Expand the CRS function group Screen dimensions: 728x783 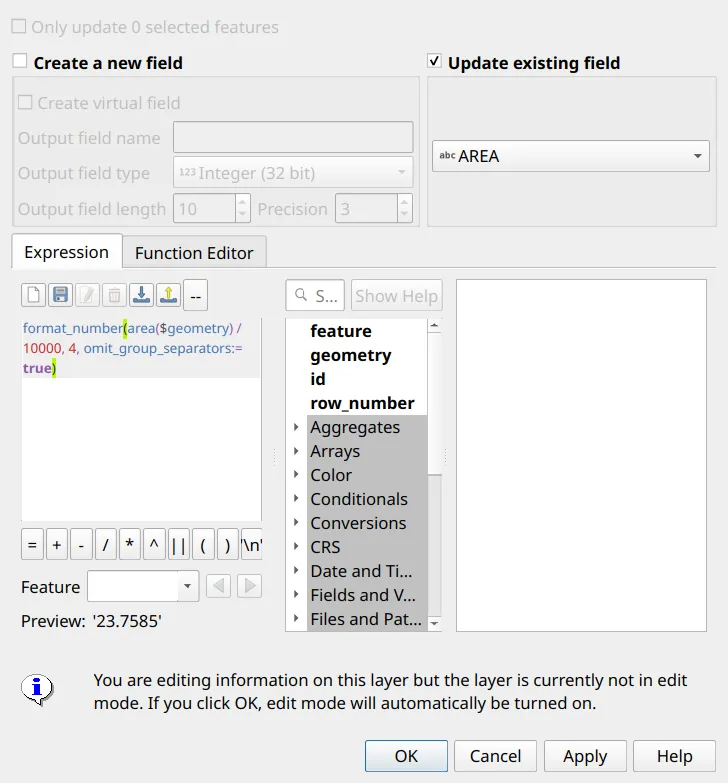(296, 546)
